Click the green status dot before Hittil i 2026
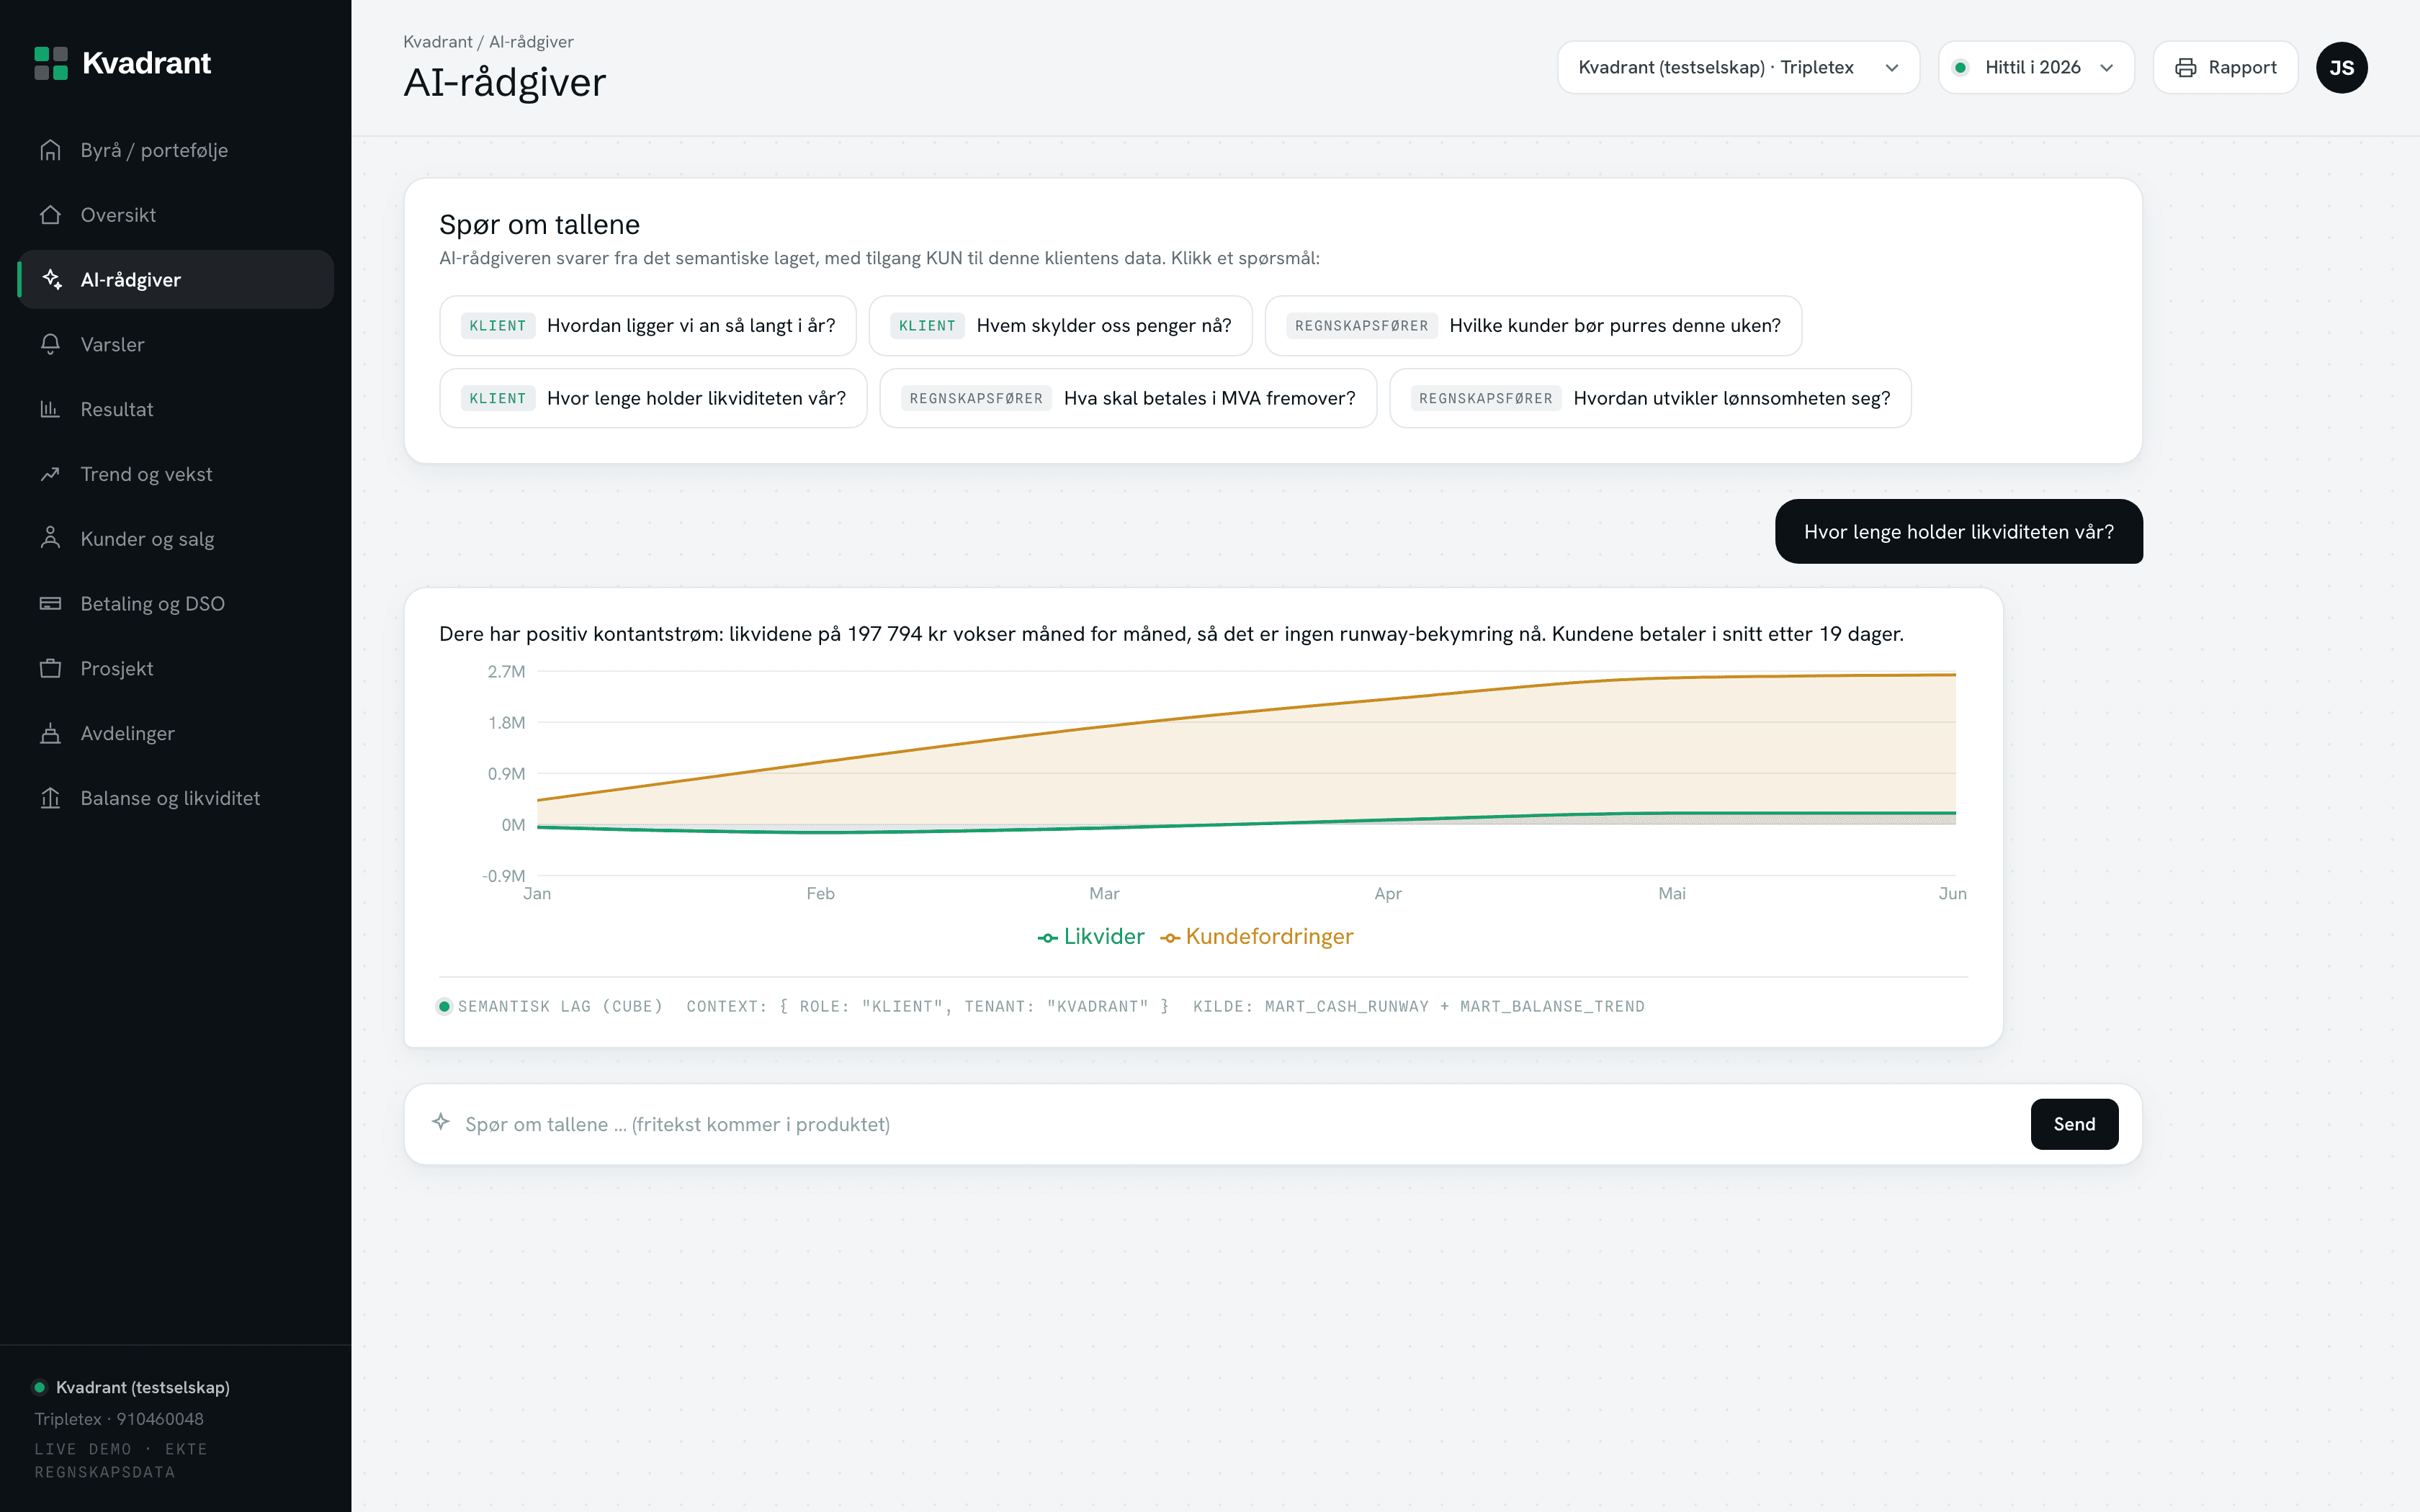The height and width of the screenshot is (1512, 2420). point(1961,68)
